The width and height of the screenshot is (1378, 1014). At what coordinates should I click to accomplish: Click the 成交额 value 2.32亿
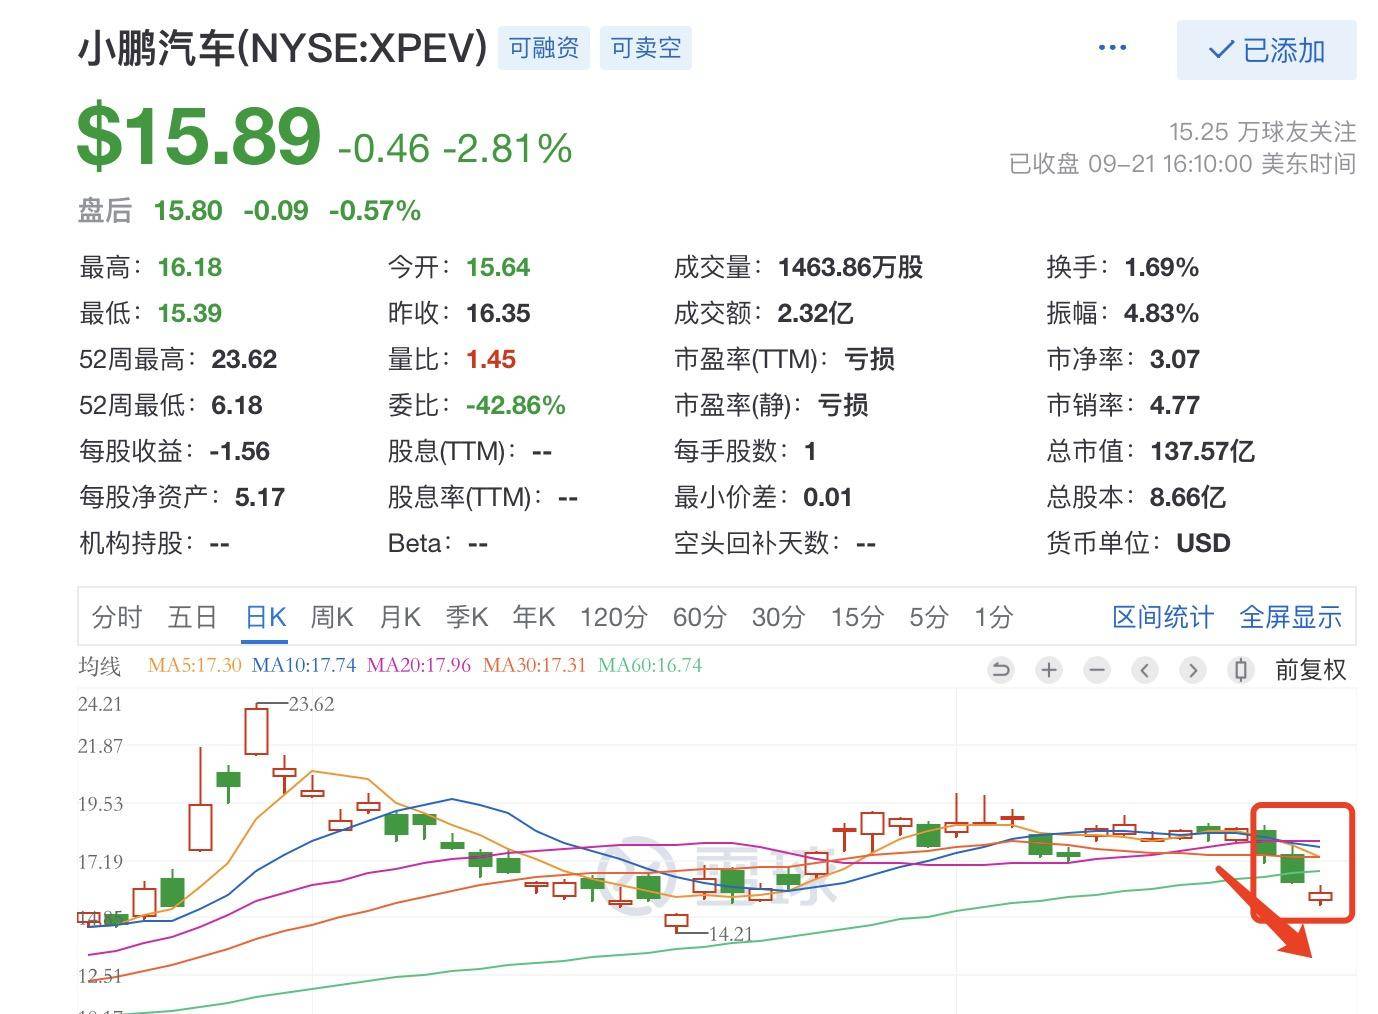pos(815,313)
